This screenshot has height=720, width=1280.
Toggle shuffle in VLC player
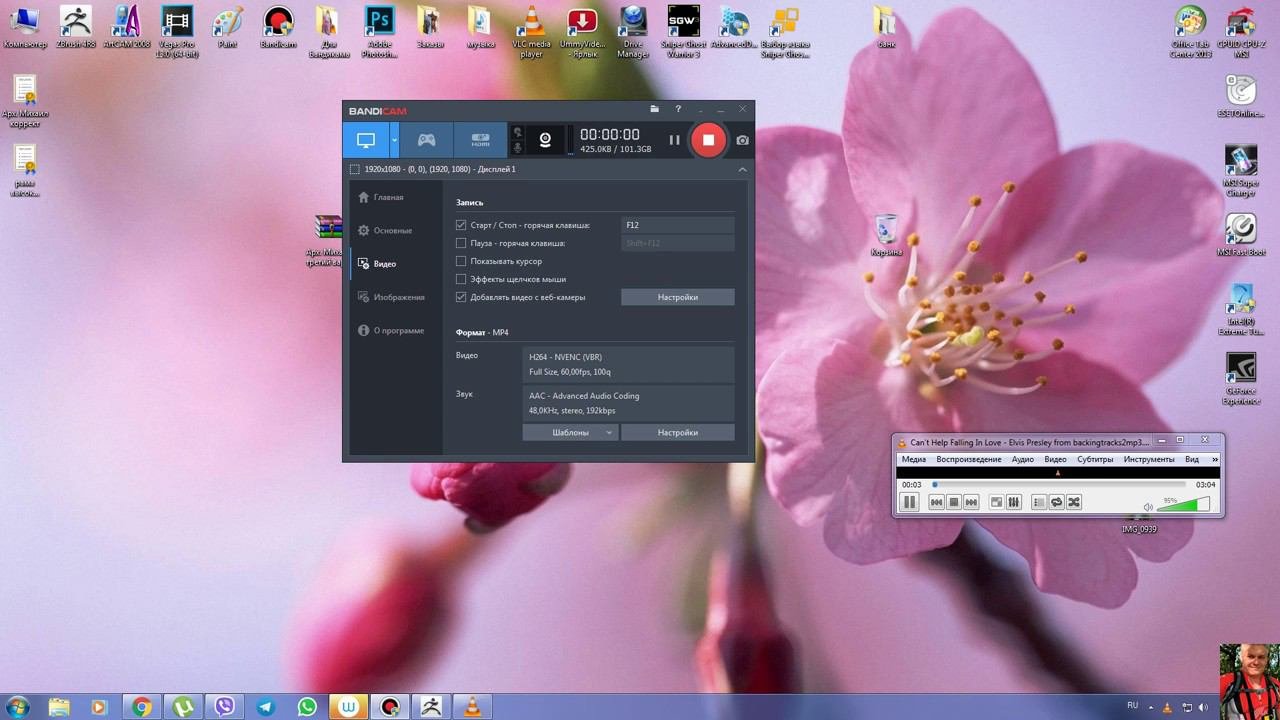coord(1074,502)
